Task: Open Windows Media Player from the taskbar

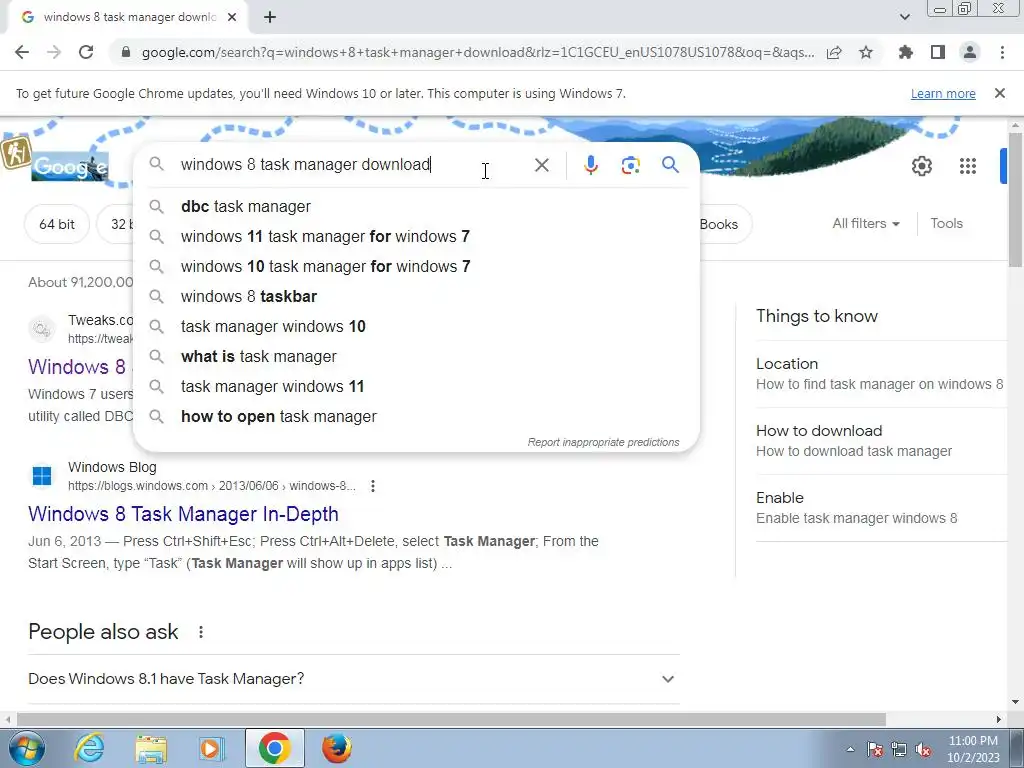Action: tap(212, 748)
